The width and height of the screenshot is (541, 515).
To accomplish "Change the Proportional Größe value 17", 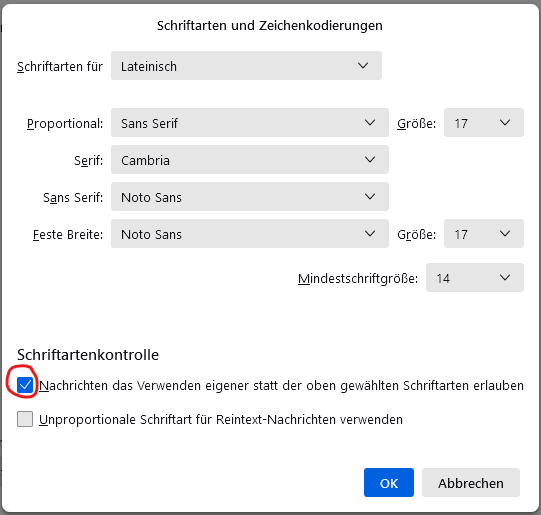I will pyautogui.click(x=484, y=123).
